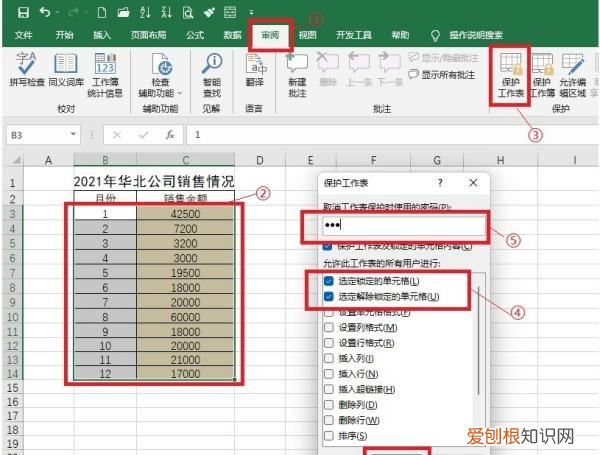600x455 pixels.
Task: Open the Undo history dropdown arrow
Action: tap(57, 13)
